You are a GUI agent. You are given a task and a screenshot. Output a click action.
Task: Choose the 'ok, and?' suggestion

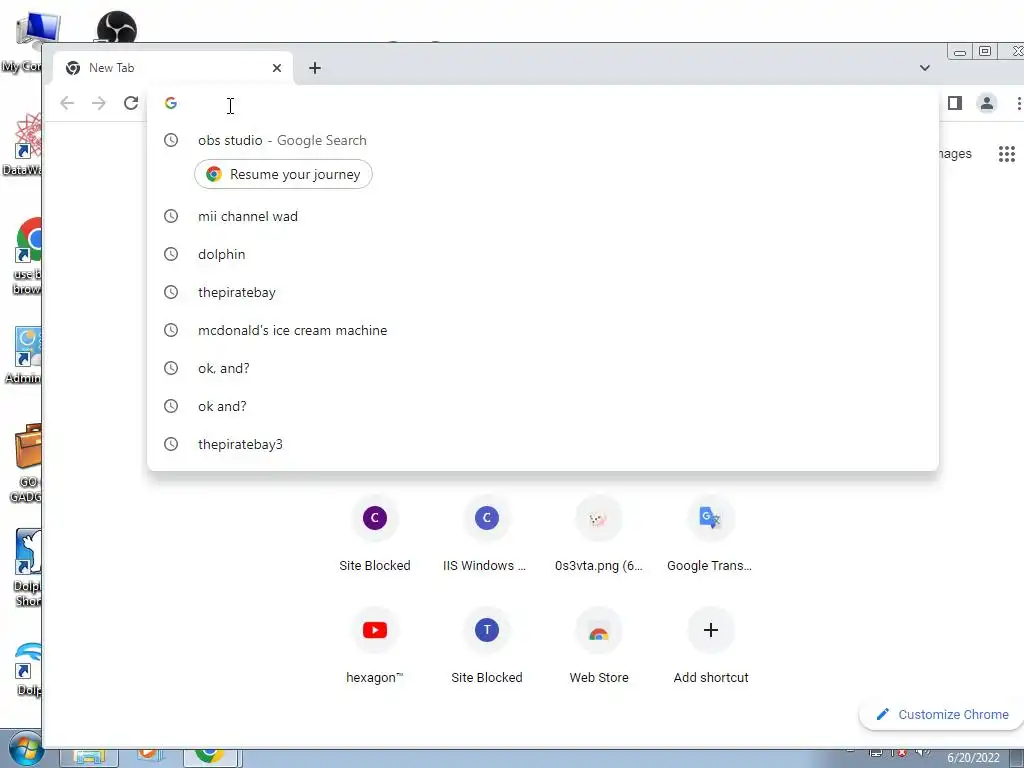pyautogui.click(x=543, y=368)
